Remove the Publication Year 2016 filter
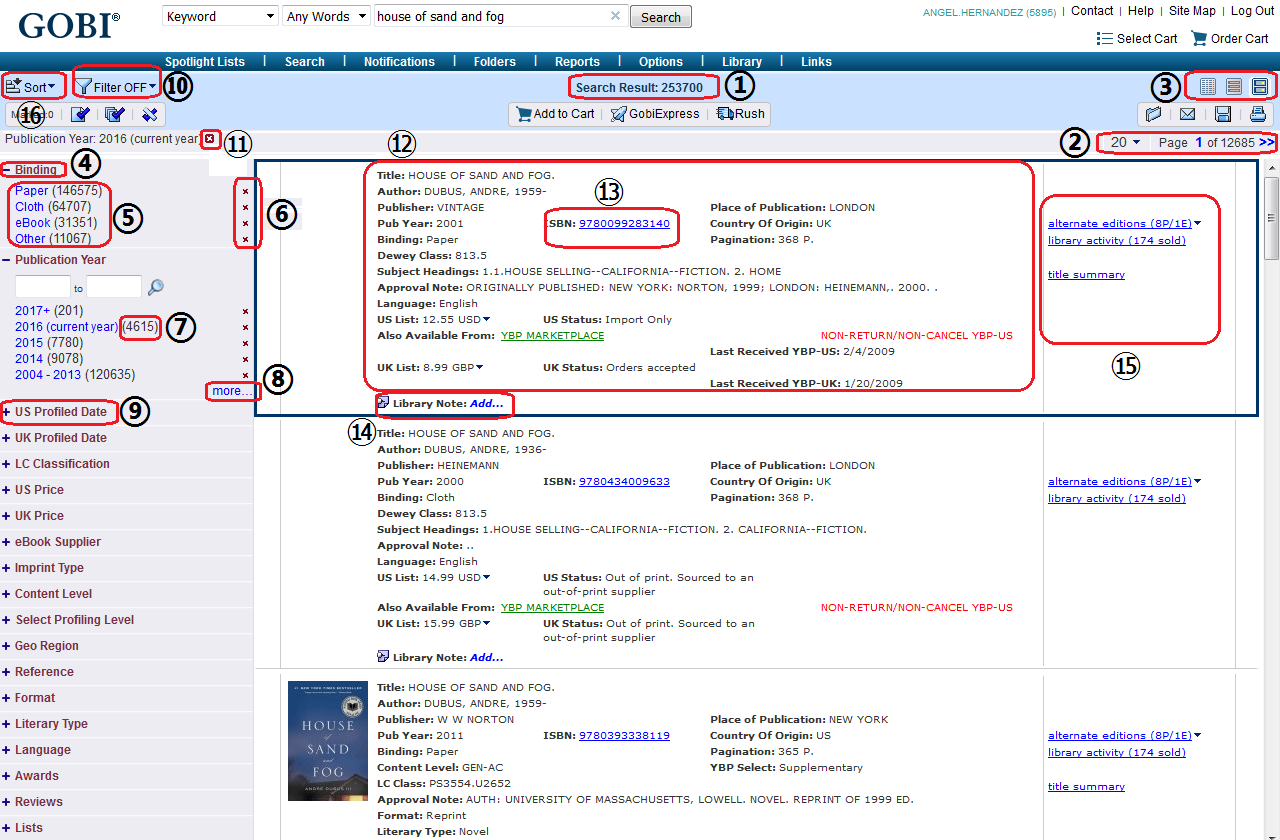The image size is (1280, 840). pyautogui.click(x=209, y=139)
